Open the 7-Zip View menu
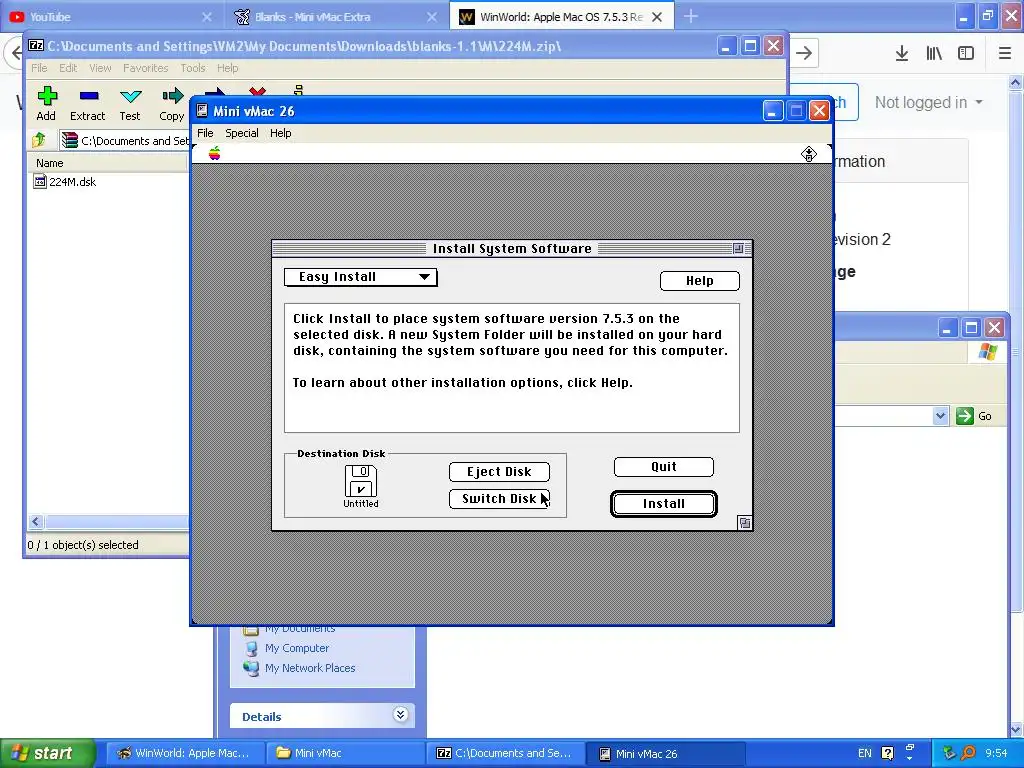Image resolution: width=1024 pixels, height=768 pixels. click(x=100, y=68)
